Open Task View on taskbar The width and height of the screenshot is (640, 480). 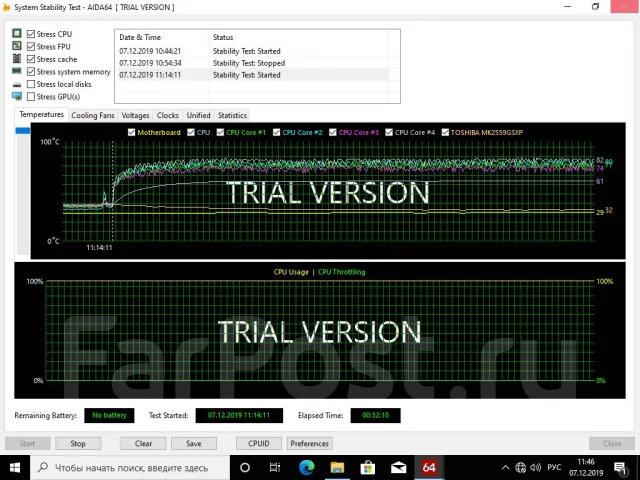tap(275, 468)
